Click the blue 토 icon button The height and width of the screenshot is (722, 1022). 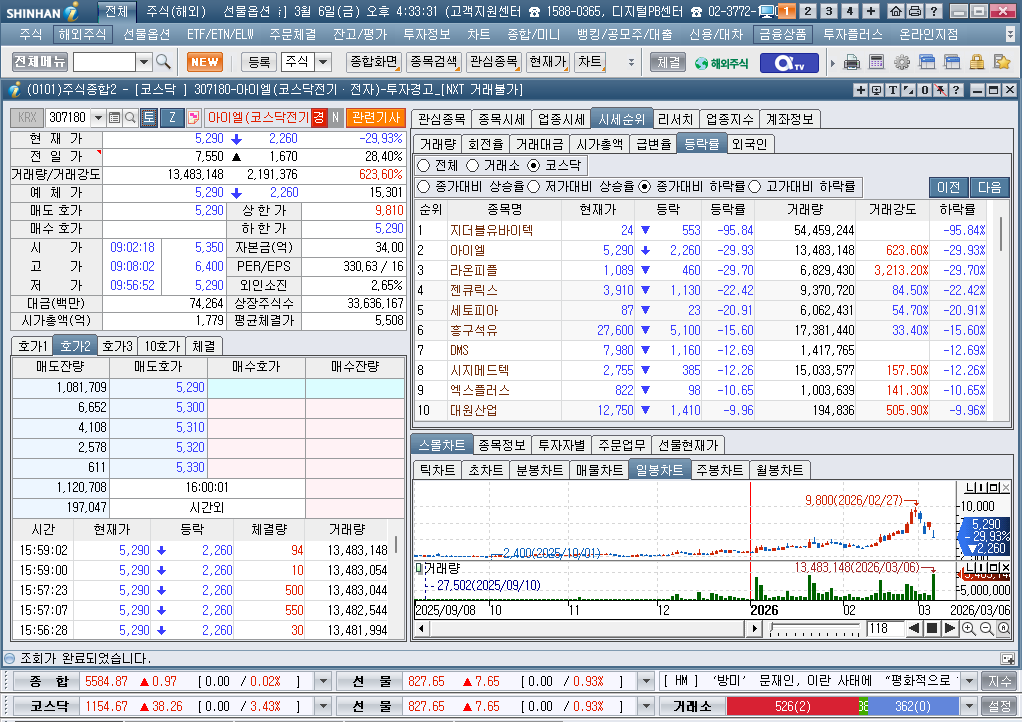pos(149,117)
